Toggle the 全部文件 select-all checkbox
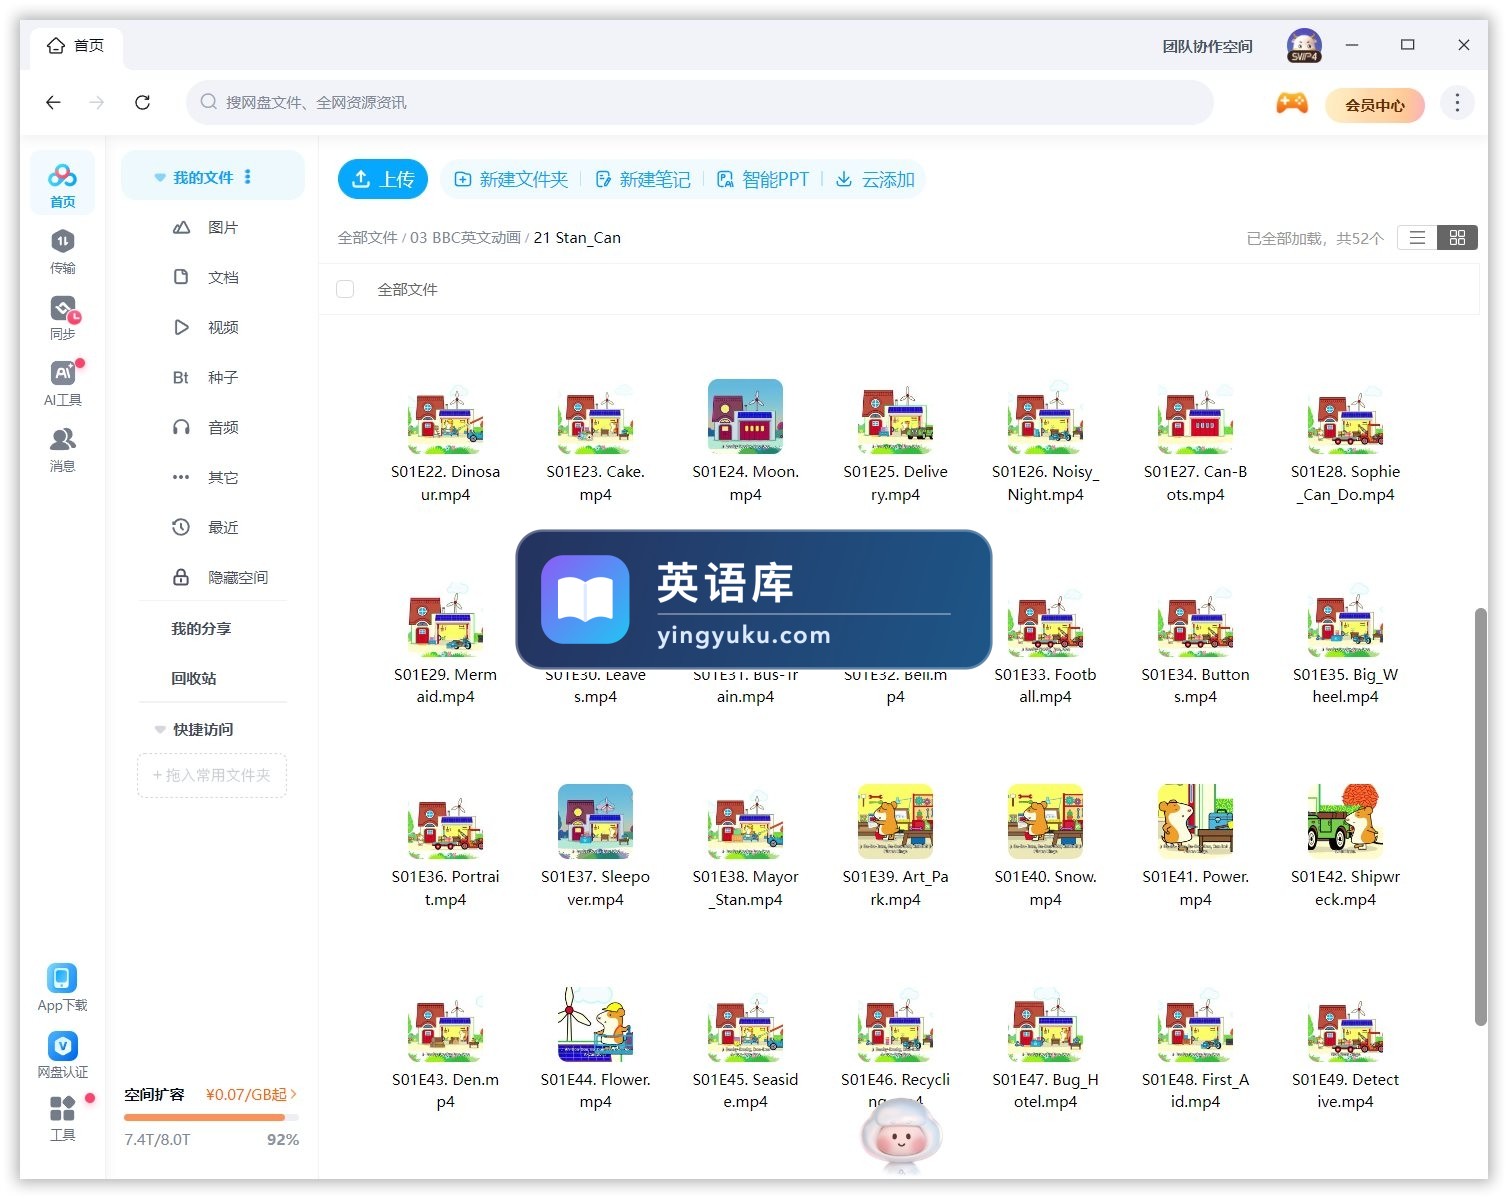 click(346, 289)
